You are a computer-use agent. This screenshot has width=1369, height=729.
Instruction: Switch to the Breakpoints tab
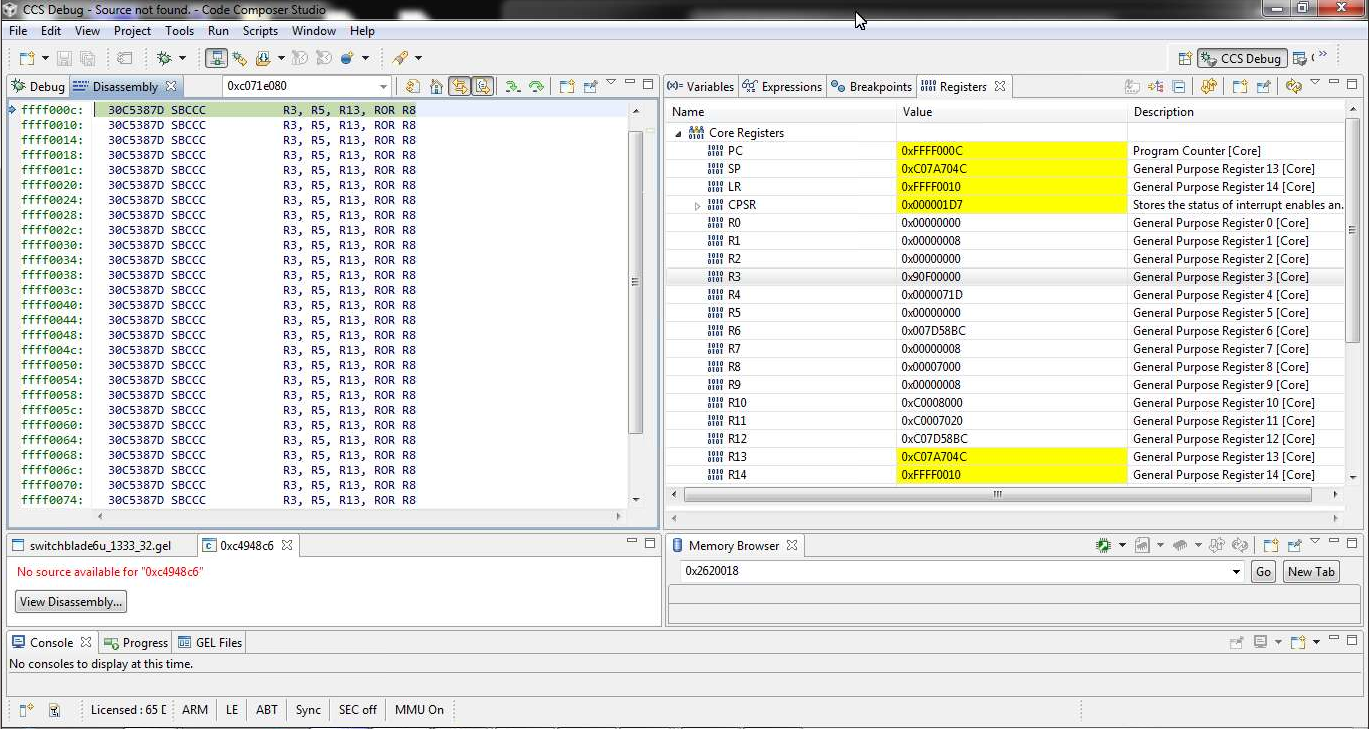pyautogui.click(x=877, y=86)
